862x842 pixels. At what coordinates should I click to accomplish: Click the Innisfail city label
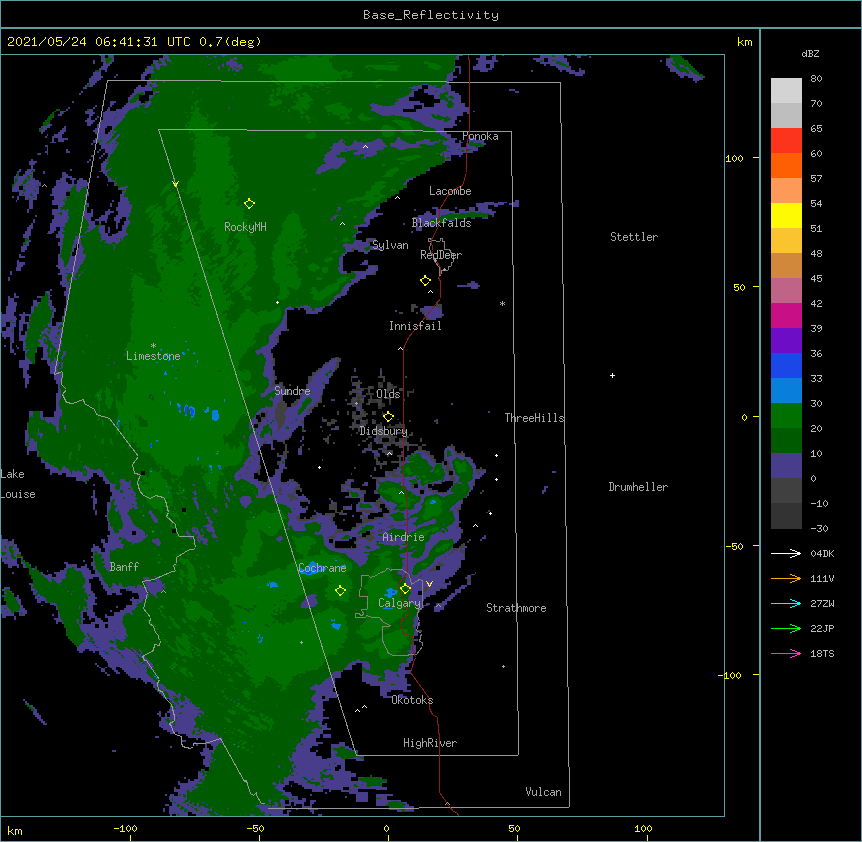[415, 326]
